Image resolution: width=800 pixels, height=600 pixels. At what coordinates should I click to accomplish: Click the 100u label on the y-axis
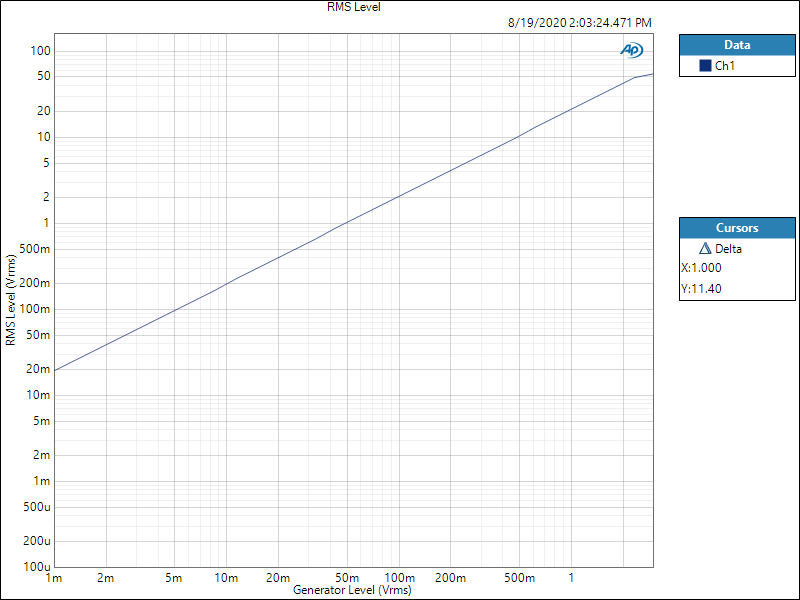tap(37, 567)
